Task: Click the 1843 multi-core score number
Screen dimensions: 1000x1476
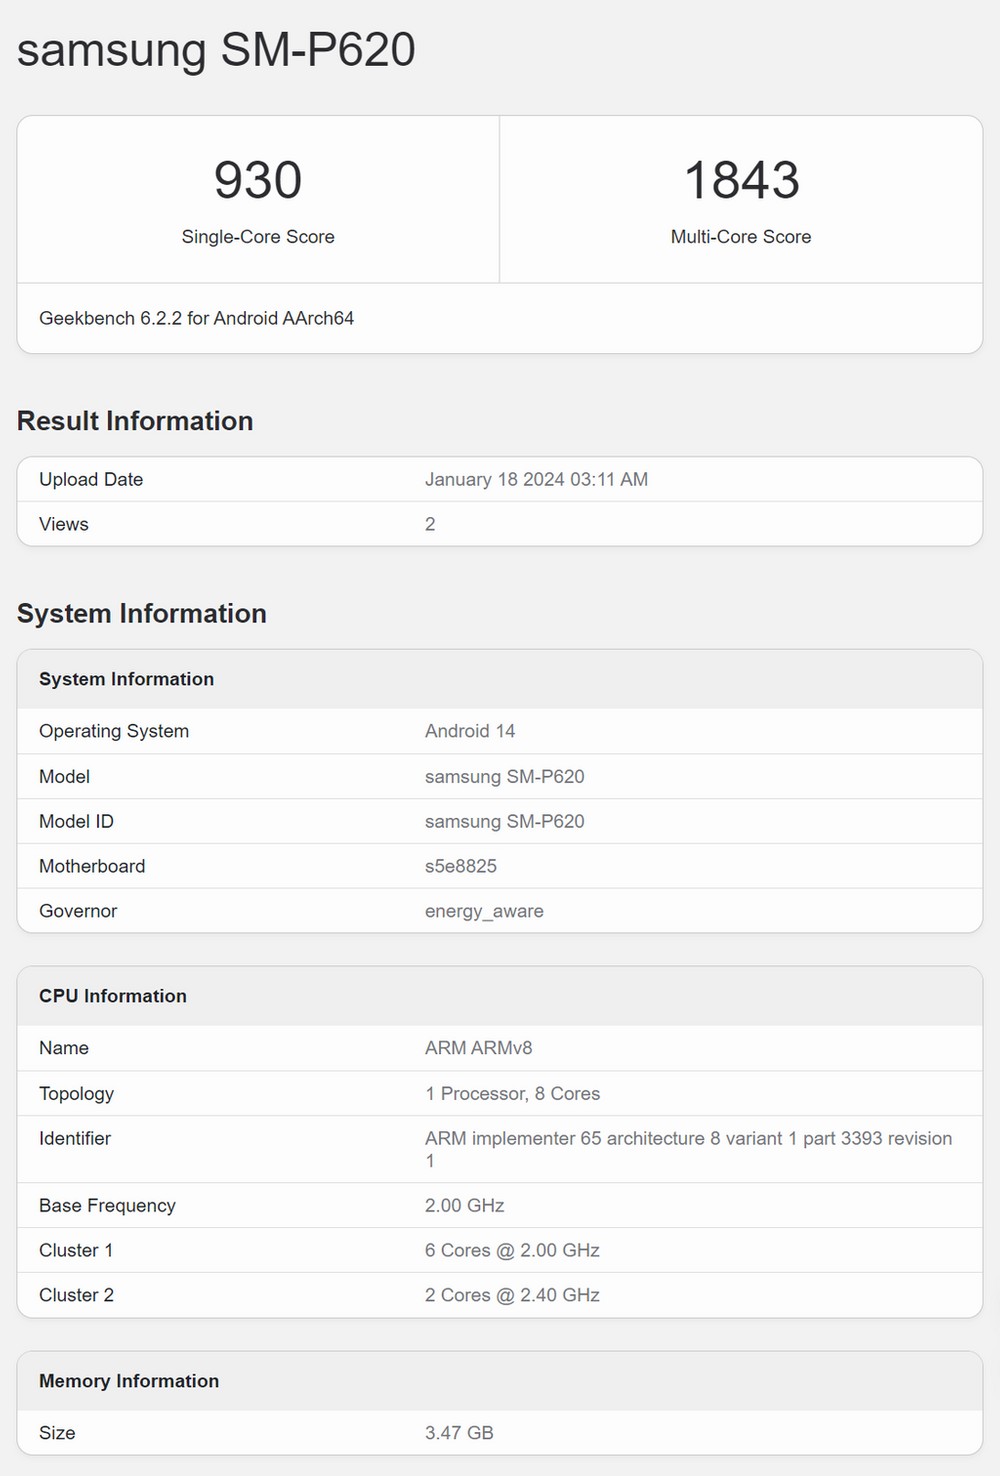Action: point(741,181)
